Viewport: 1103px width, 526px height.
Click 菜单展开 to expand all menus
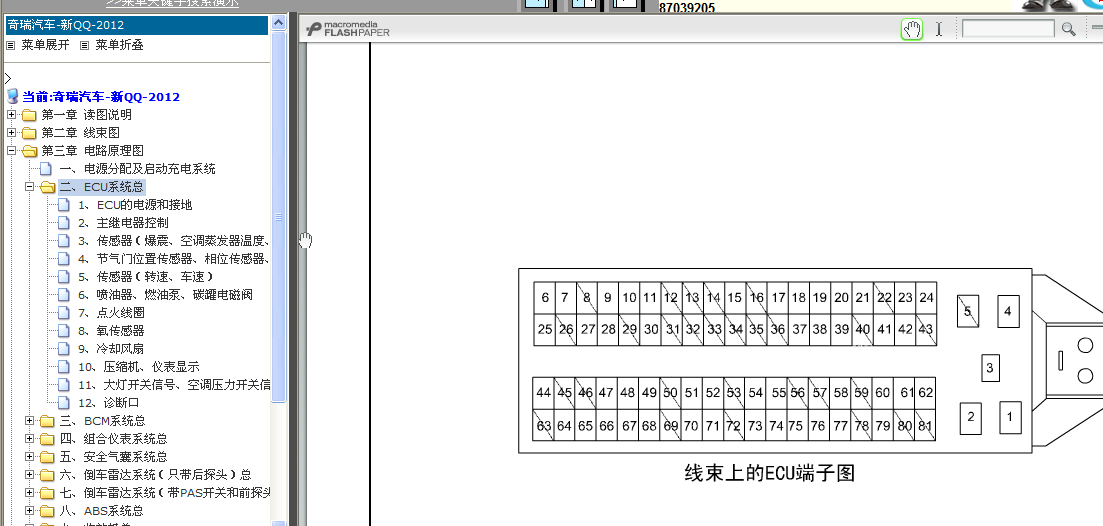point(46,45)
